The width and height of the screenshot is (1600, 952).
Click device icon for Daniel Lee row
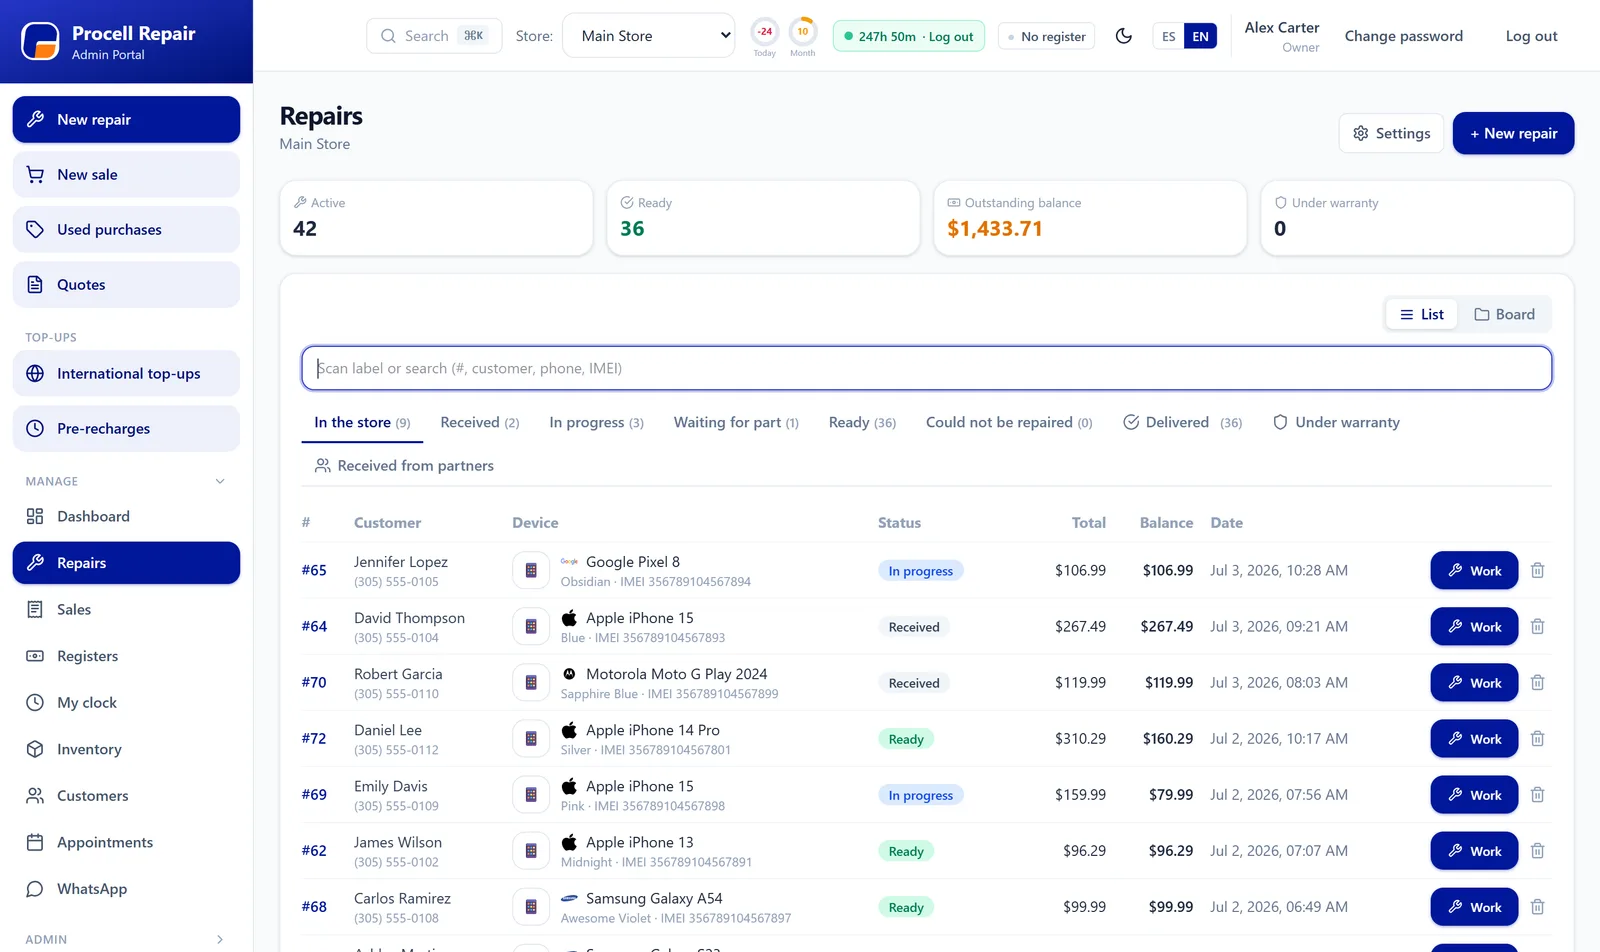[x=531, y=738]
